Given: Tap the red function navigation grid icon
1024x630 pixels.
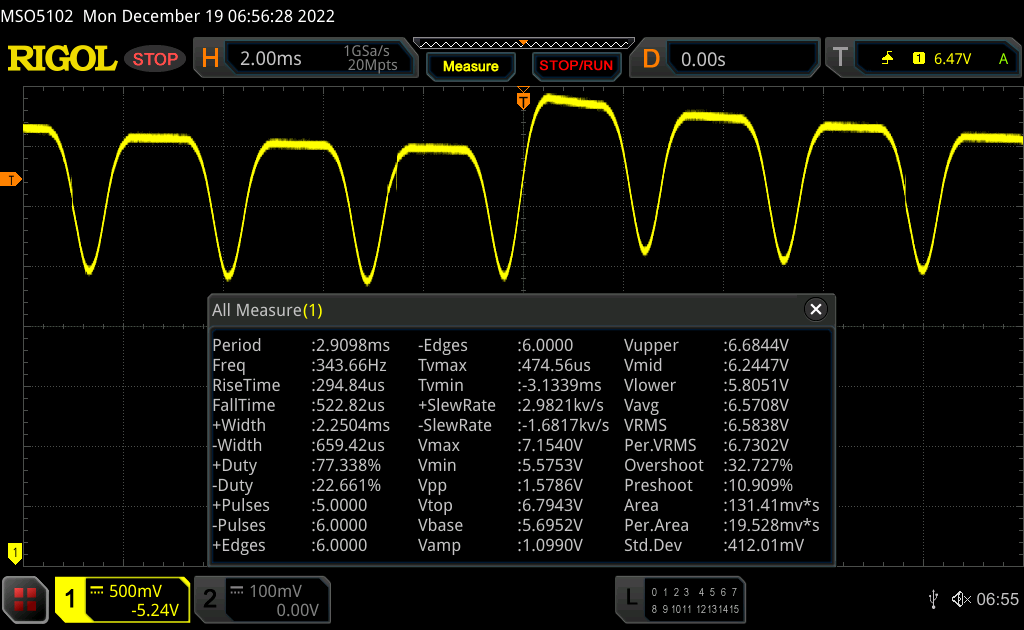Looking at the screenshot, I should click(x=25, y=599).
